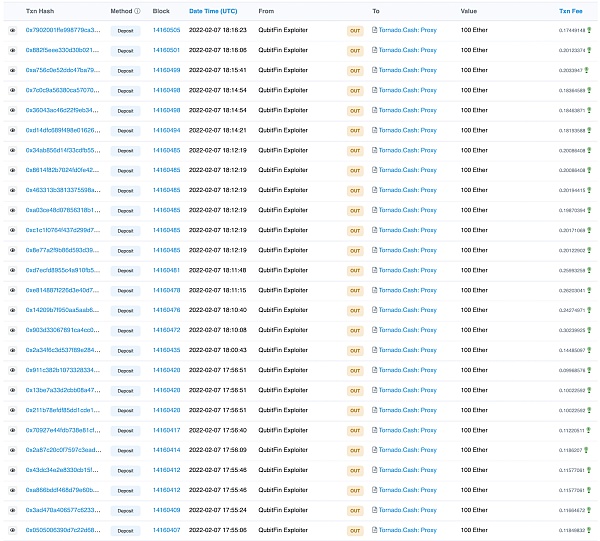Click the eye icon beside transaction 0xd14dfc

13,130
